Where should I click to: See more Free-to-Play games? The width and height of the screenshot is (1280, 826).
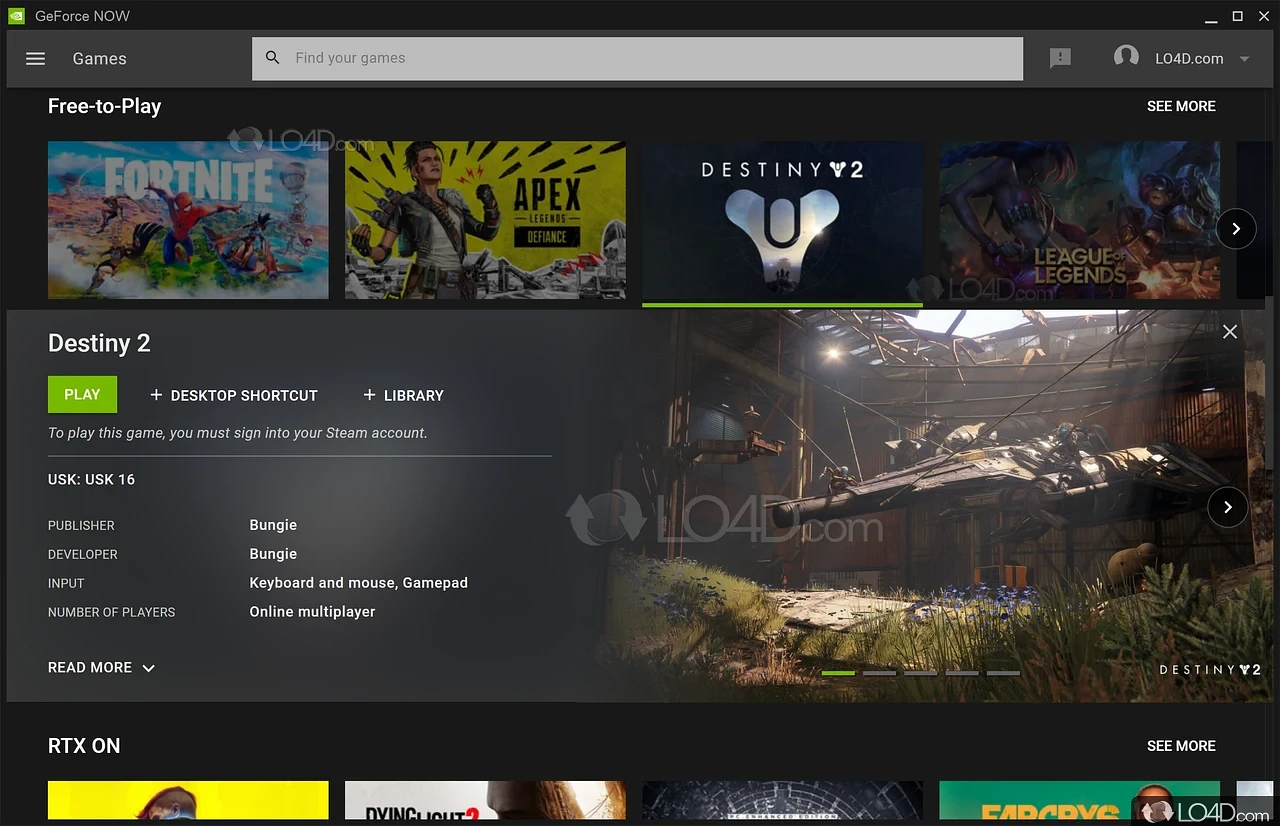click(x=1181, y=106)
